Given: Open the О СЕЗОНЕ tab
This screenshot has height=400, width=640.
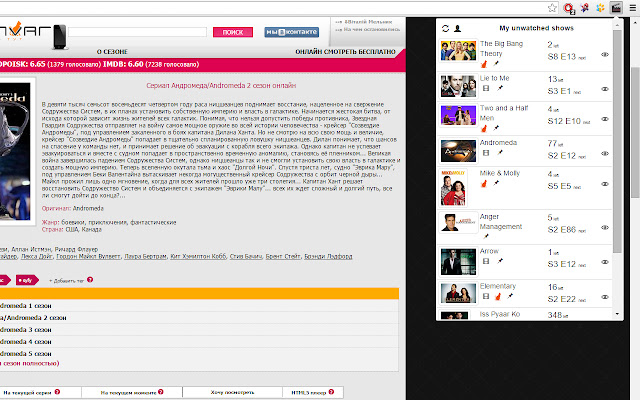Looking at the screenshot, I should 112,52.
